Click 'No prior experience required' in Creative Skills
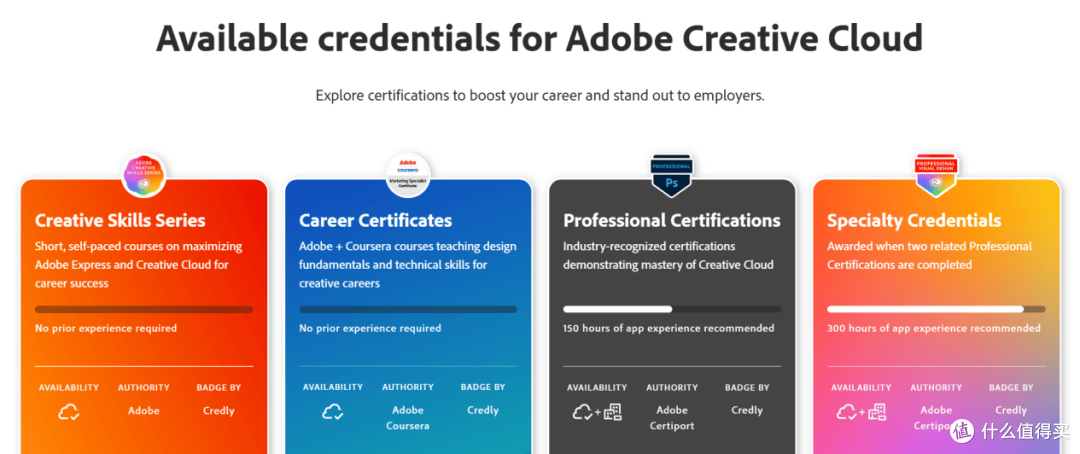Image resolution: width=1080 pixels, height=454 pixels. (x=106, y=328)
